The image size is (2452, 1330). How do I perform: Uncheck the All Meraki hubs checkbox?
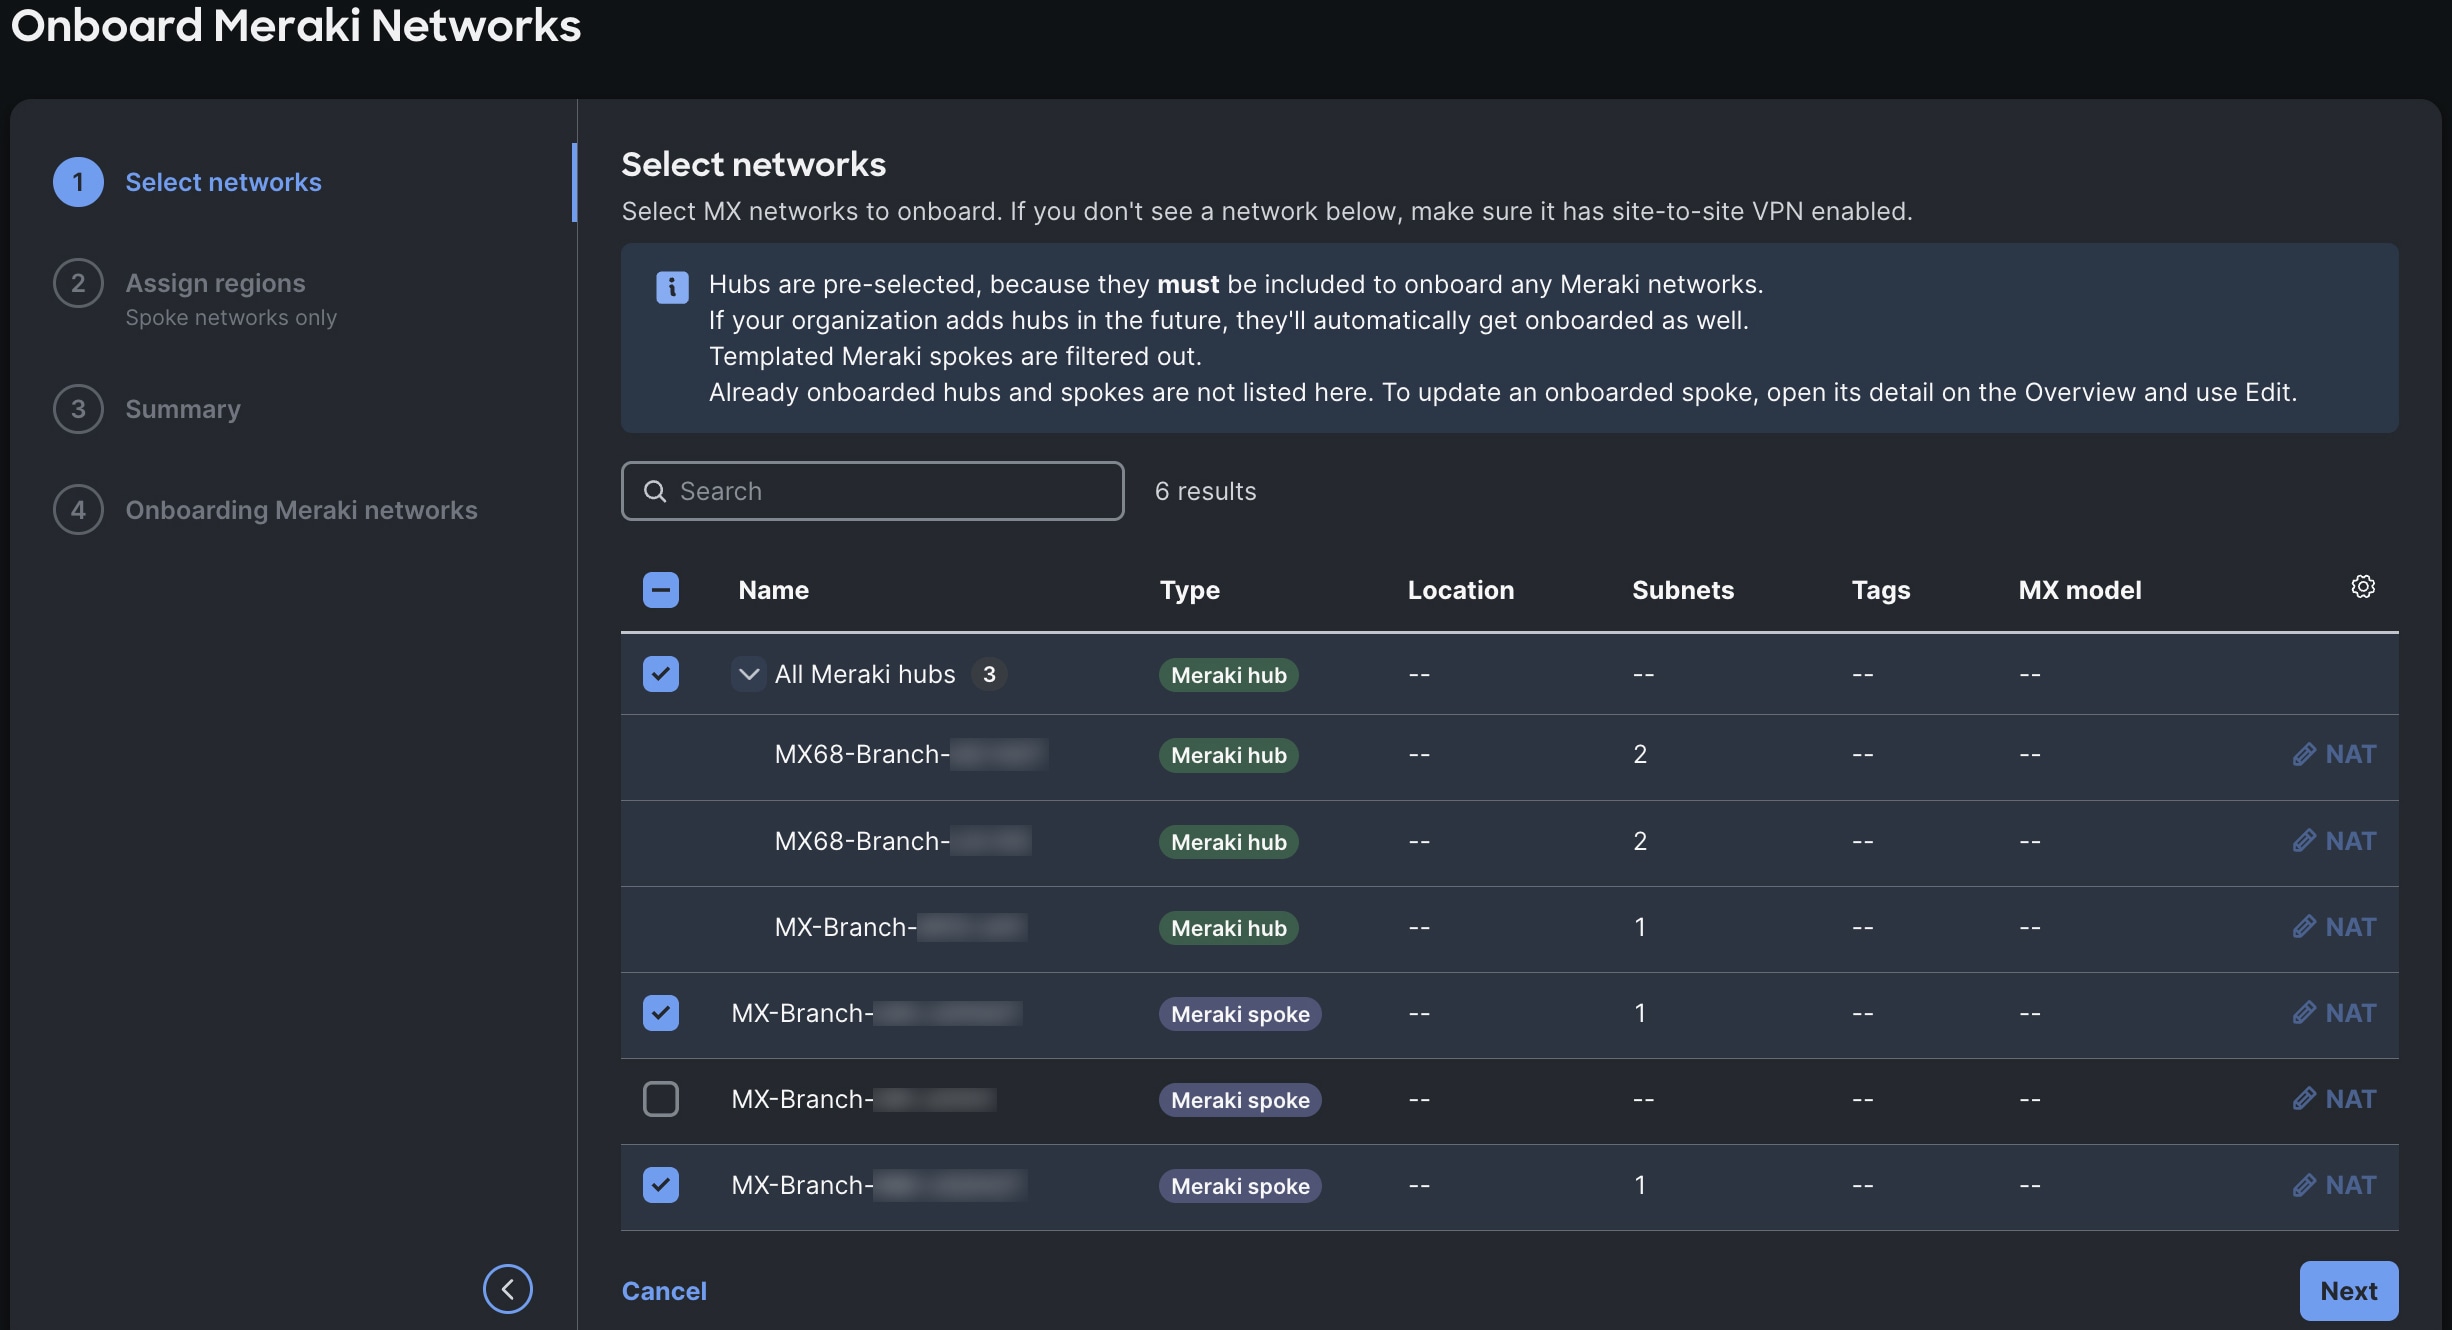(x=661, y=674)
